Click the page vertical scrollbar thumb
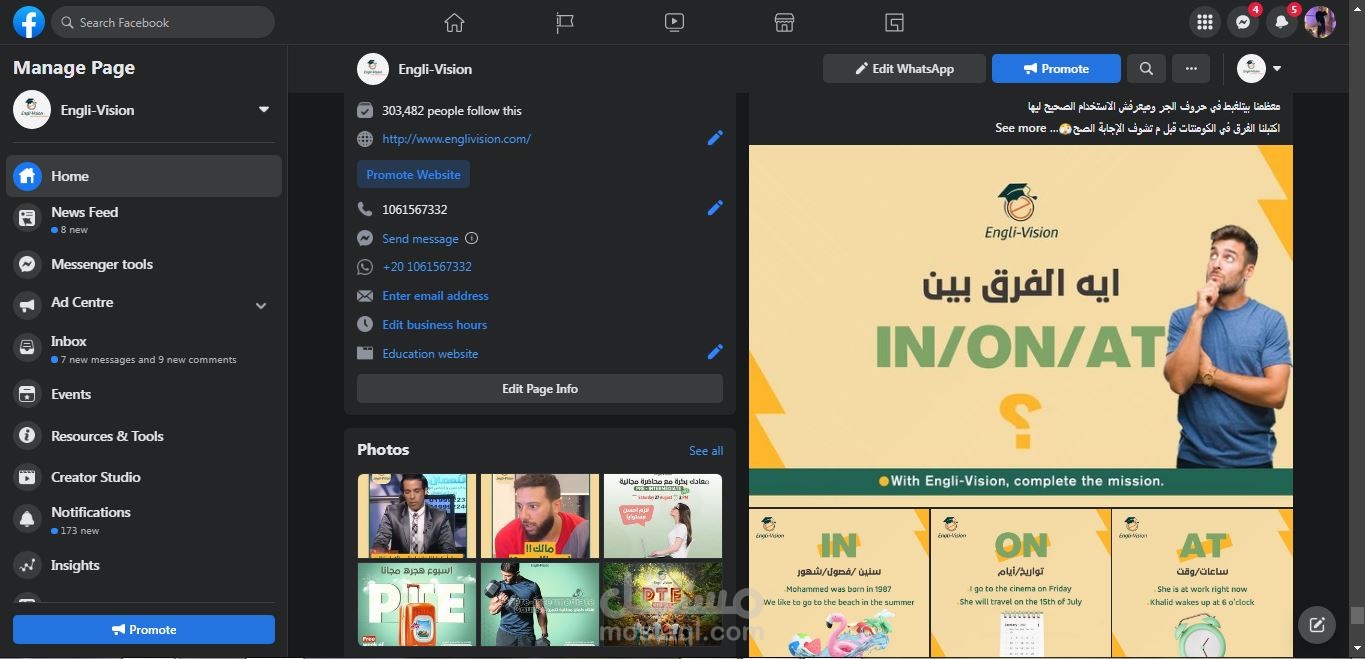The width and height of the screenshot is (1365, 659). click(x=1357, y=616)
